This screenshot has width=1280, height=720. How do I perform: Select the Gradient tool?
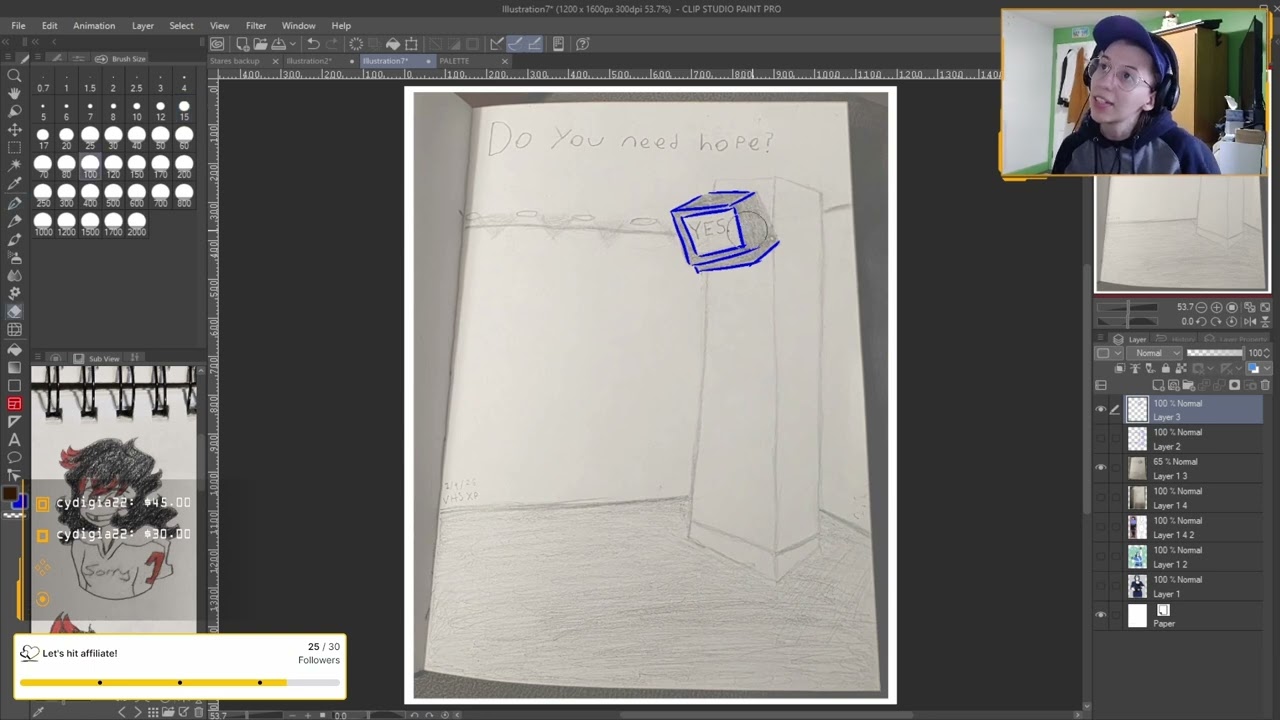point(14,367)
